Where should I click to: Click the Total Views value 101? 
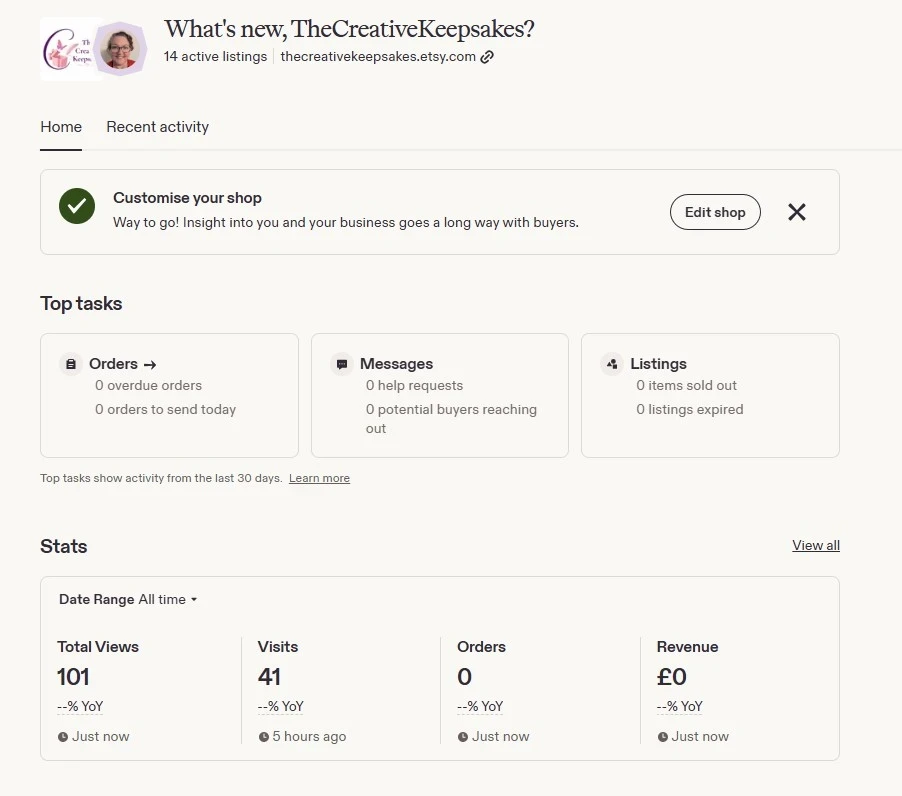tap(73, 677)
